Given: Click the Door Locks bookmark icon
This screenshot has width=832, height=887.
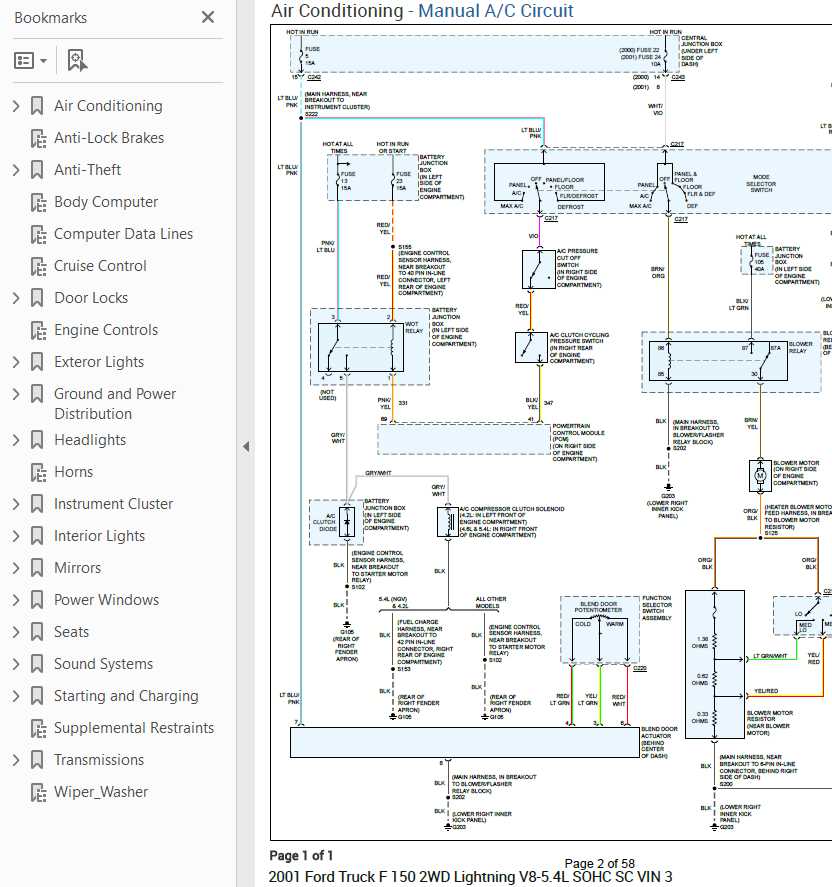Looking at the screenshot, I should pyautogui.click(x=37, y=298).
